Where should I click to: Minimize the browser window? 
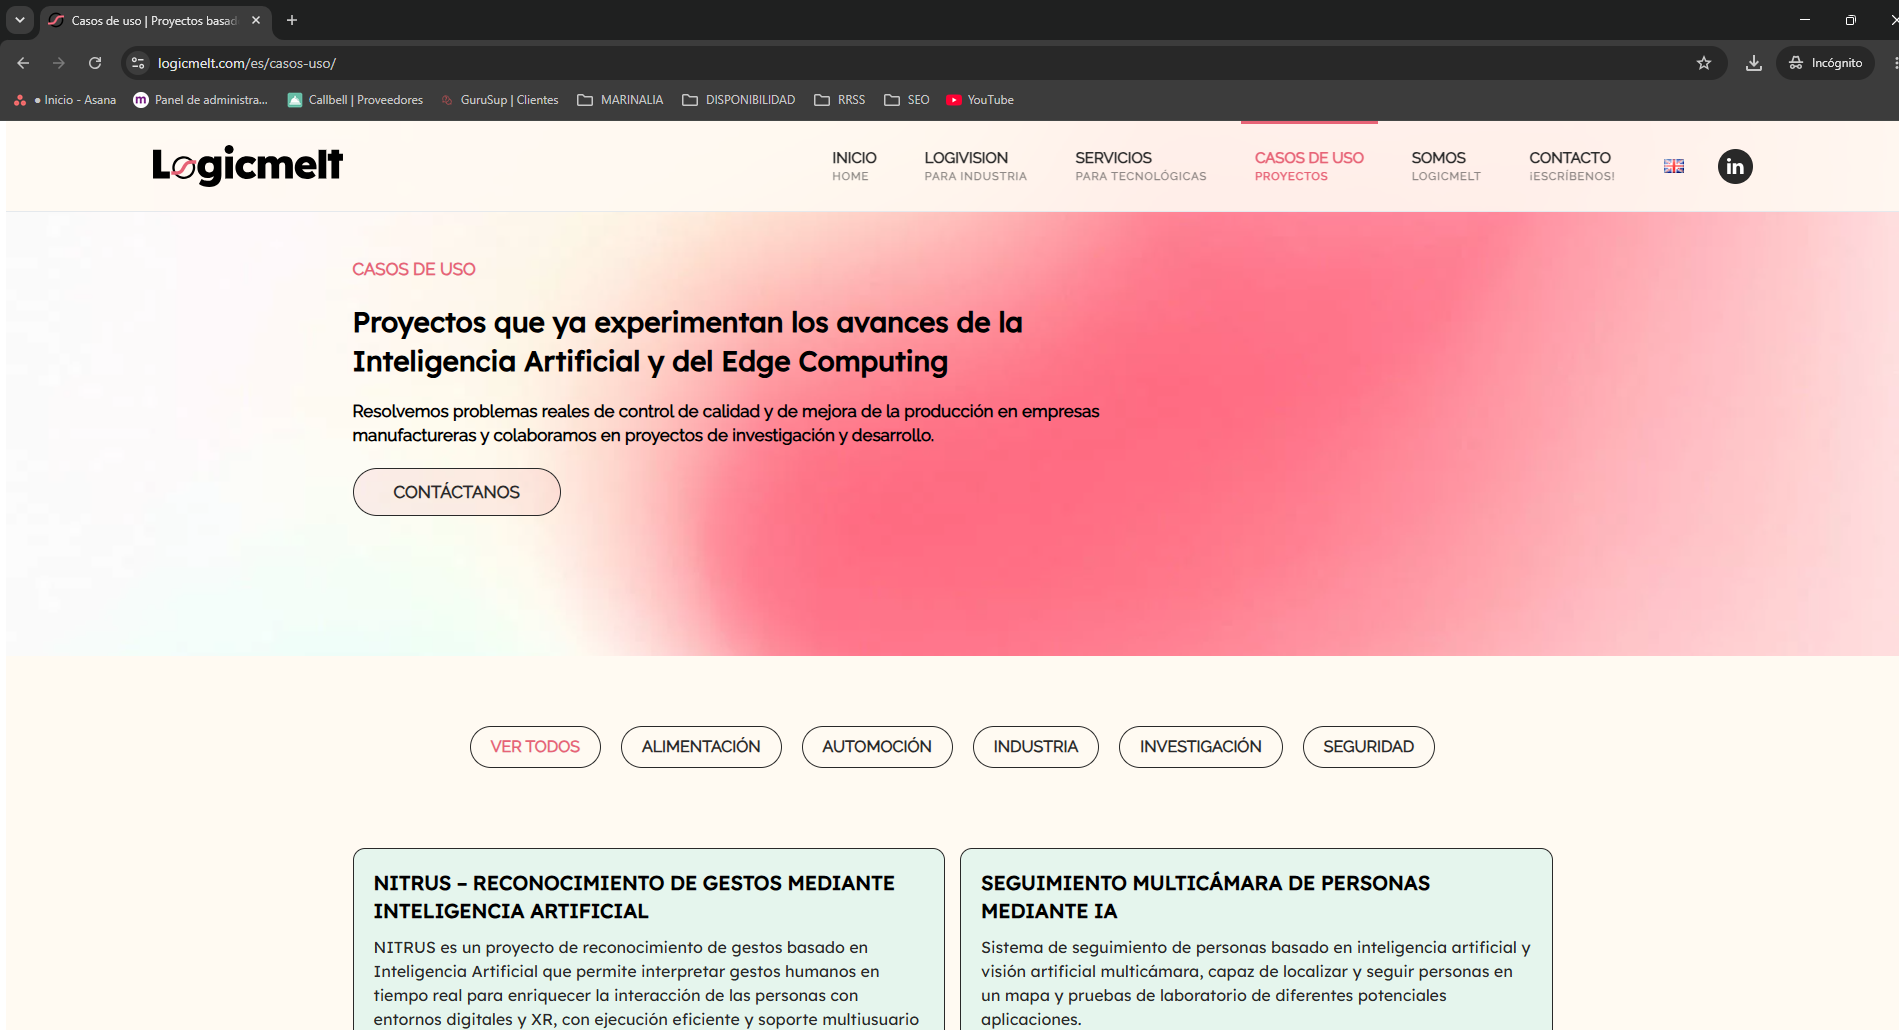[1805, 20]
